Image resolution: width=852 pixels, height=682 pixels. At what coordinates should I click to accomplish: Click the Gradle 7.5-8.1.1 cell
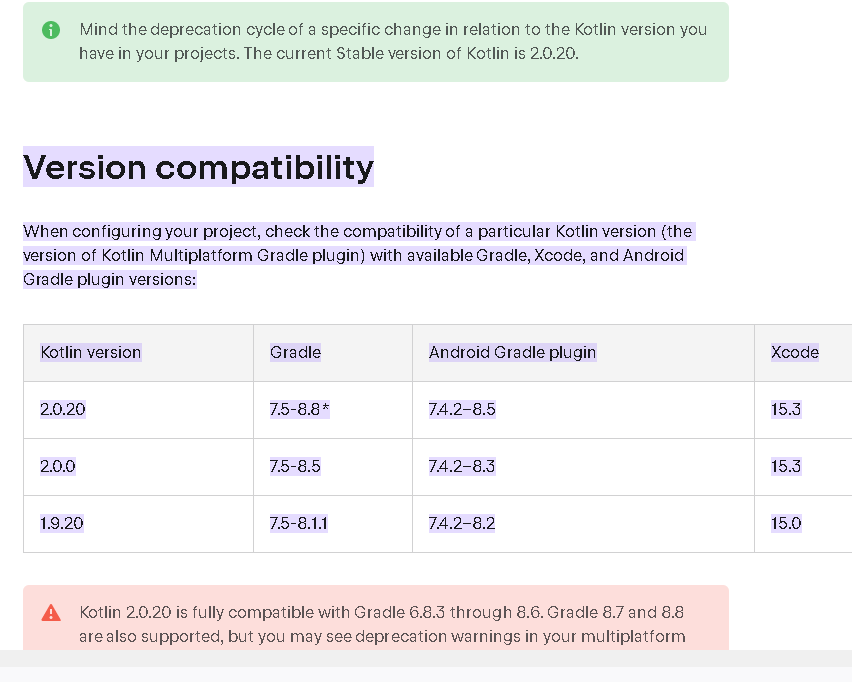pyautogui.click(x=299, y=523)
